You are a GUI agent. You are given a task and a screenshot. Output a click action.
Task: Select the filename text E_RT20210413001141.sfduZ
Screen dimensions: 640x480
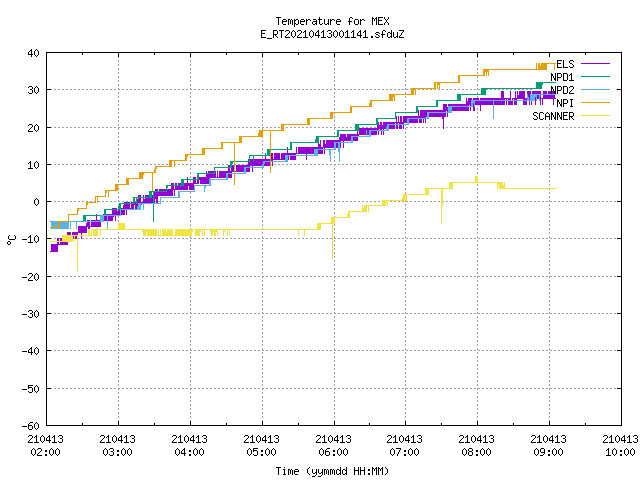coord(332,34)
